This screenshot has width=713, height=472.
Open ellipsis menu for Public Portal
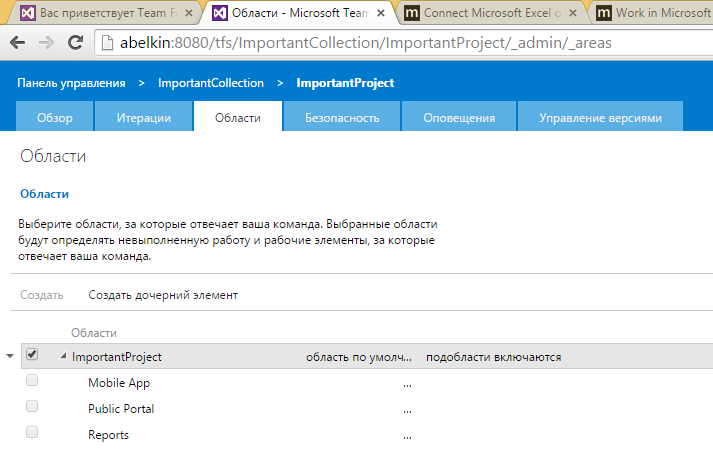(x=407, y=411)
